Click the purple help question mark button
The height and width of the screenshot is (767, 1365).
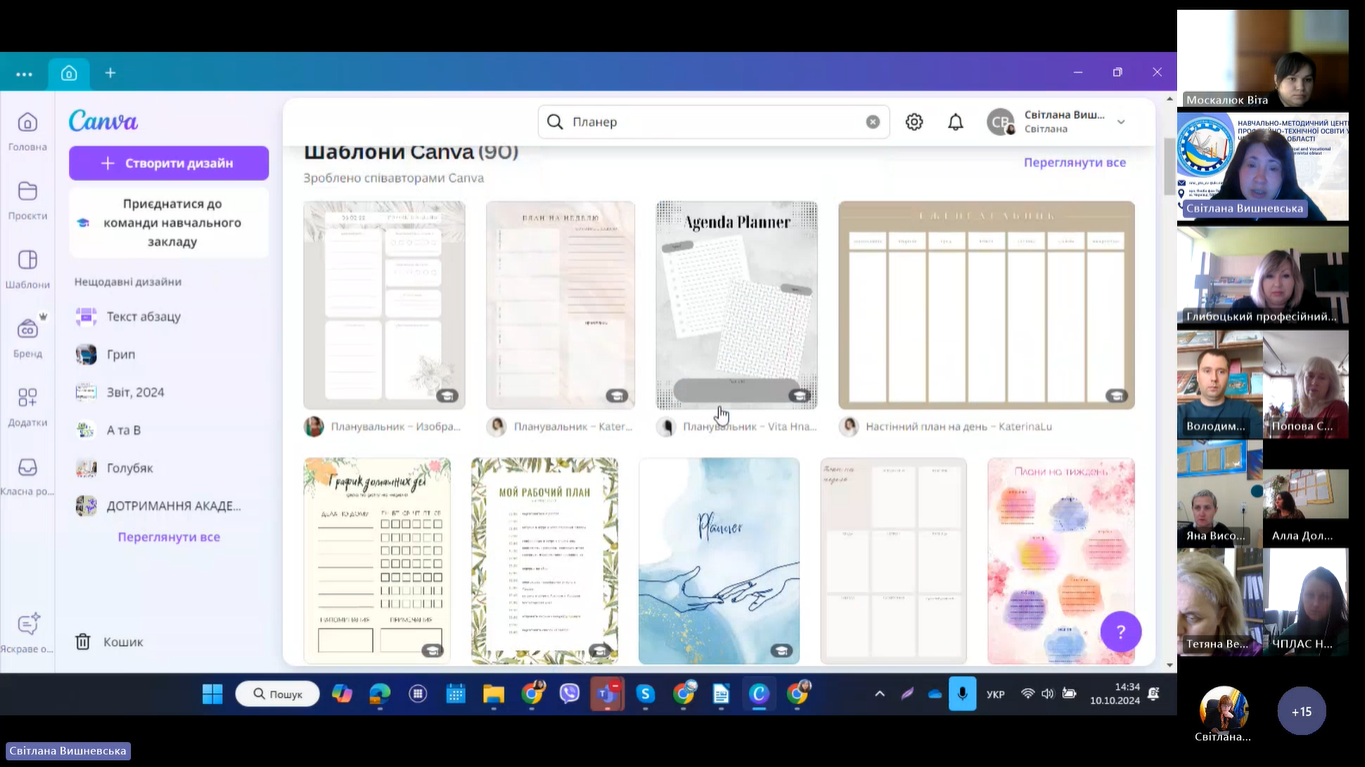[1120, 632]
